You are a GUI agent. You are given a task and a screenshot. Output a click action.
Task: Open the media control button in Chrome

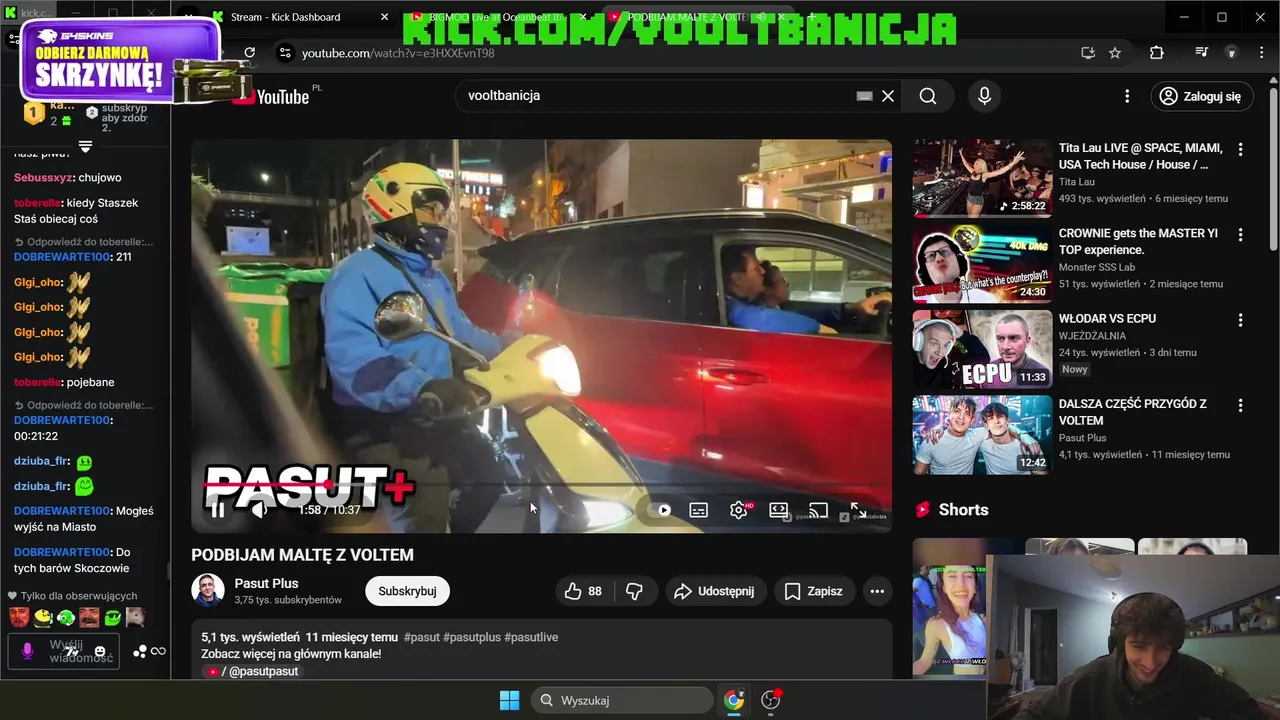tap(1202, 53)
